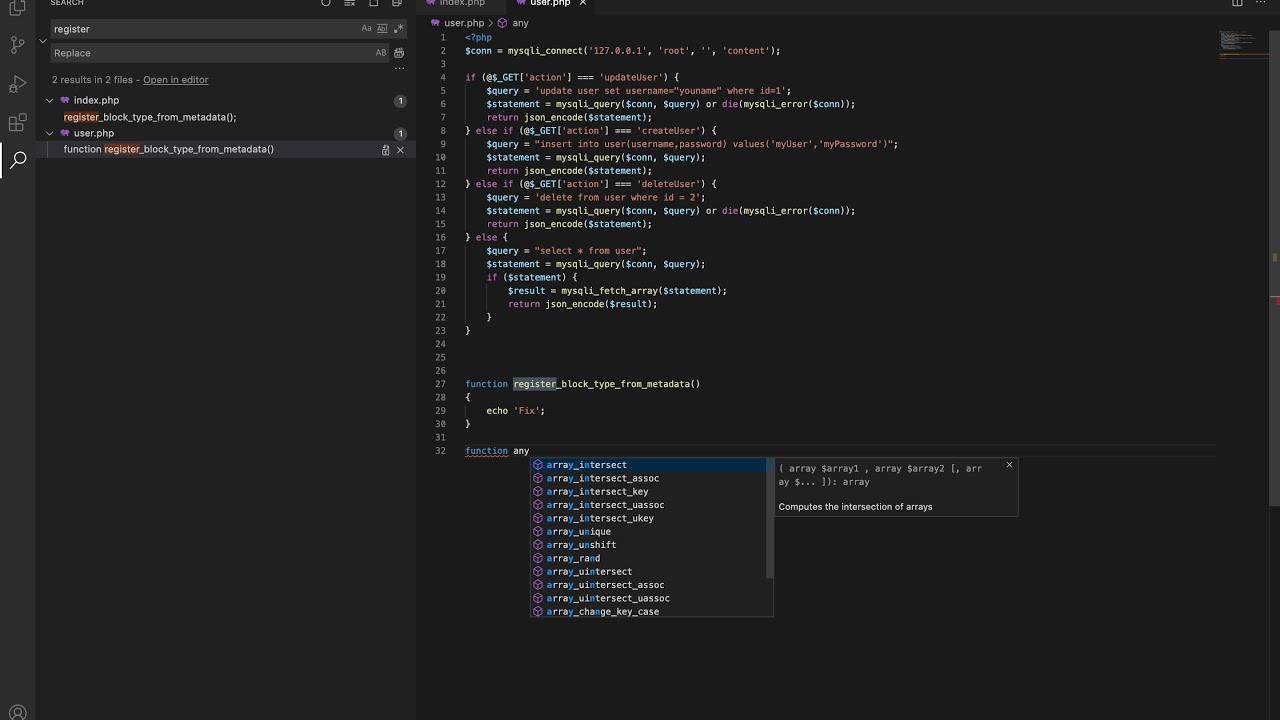Viewport: 1280px width, 720px height.
Task: Collapse all search results
Action: pyautogui.click(x=397, y=3)
